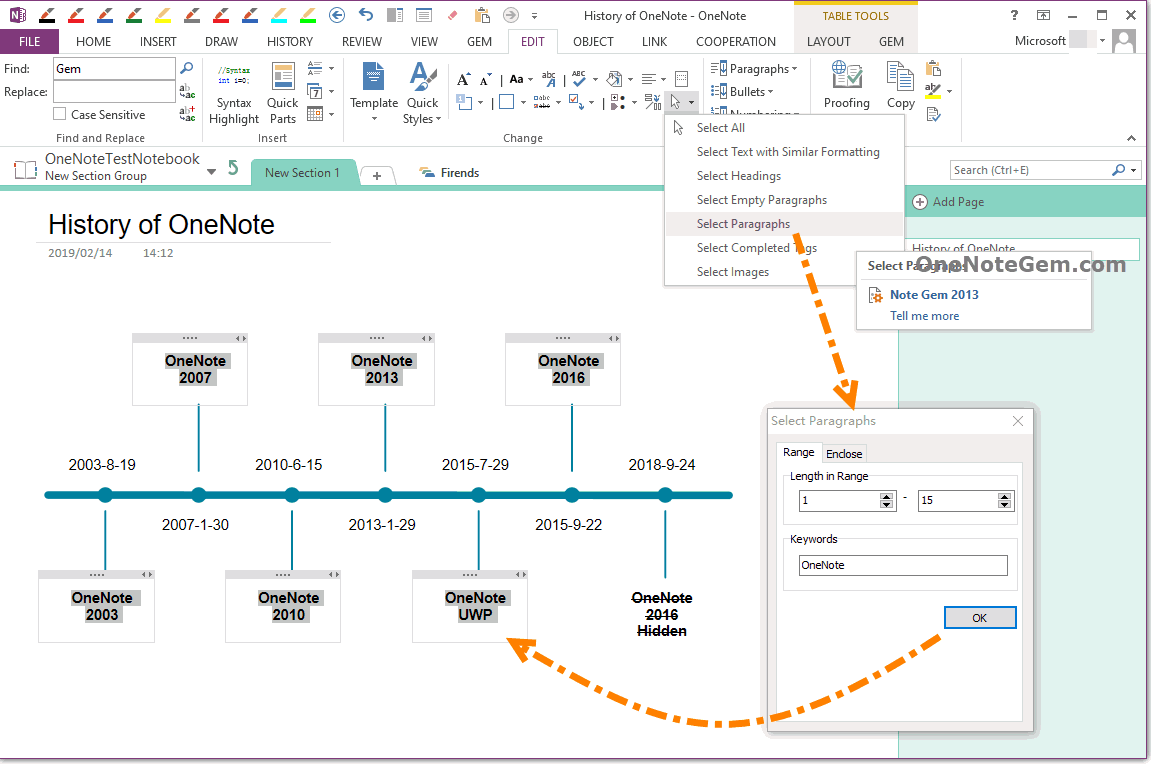Screen dimensions: 1151x764
Task: Open the GEM ribbon tab
Action: 479,42
